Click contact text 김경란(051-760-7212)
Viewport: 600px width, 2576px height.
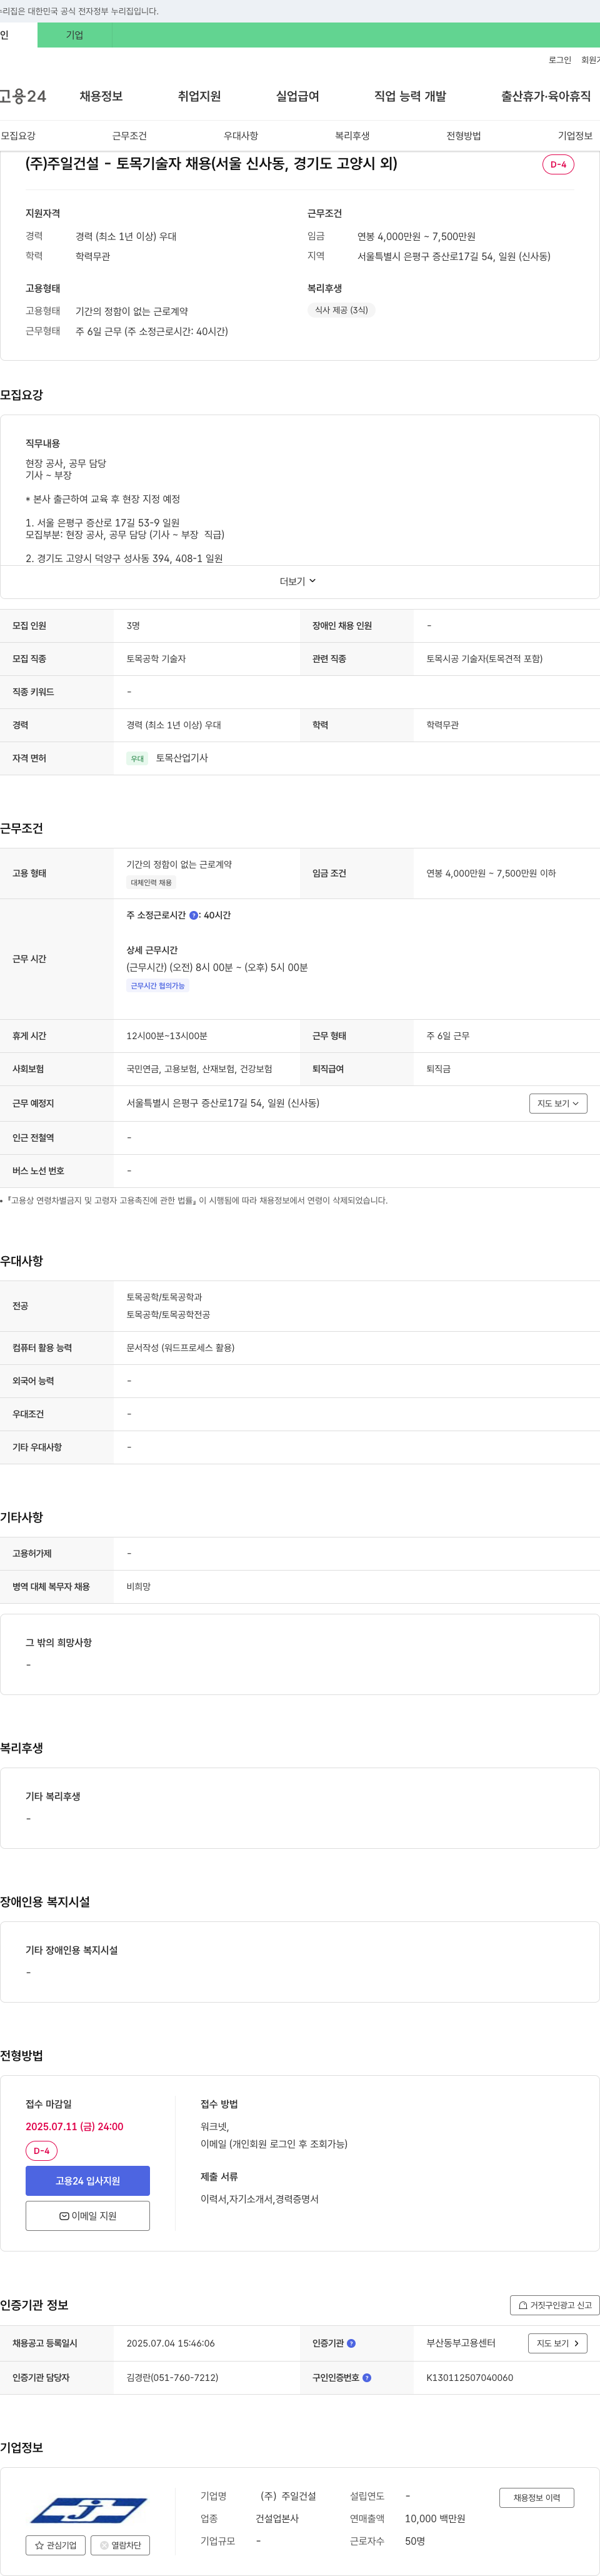pyautogui.click(x=172, y=2378)
